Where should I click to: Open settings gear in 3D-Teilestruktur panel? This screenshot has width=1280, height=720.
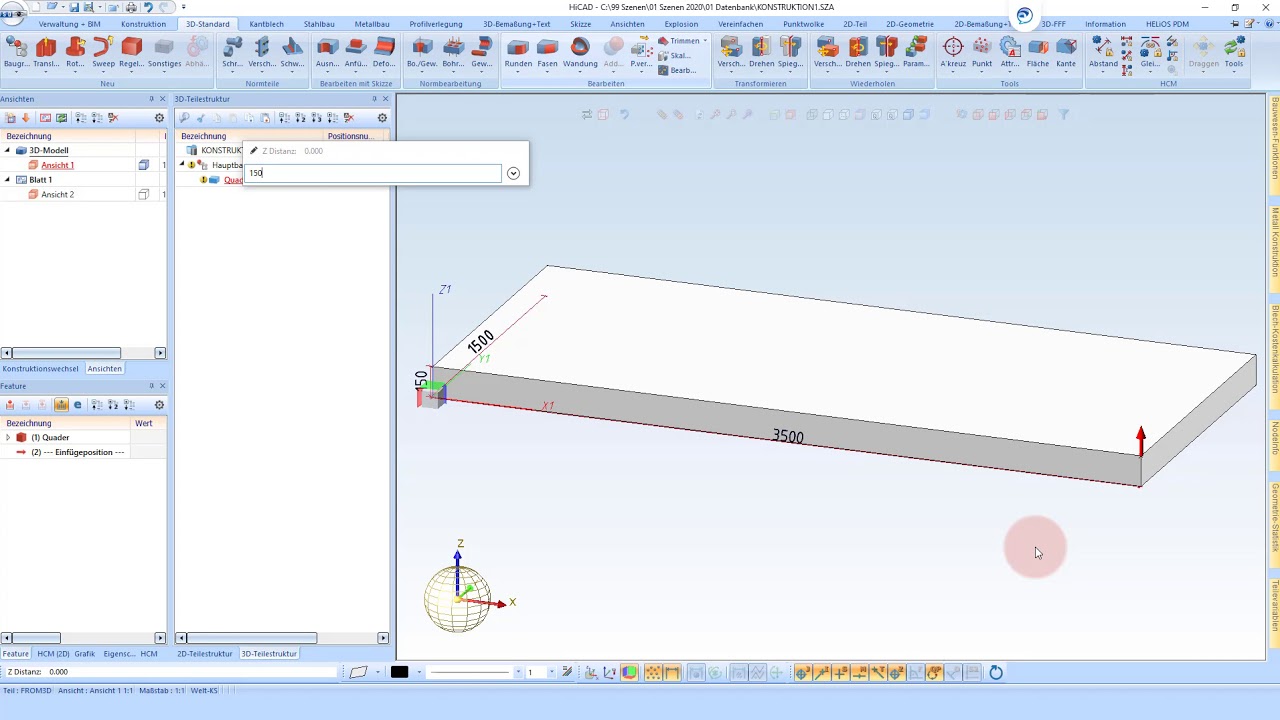pyautogui.click(x=382, y=118)
